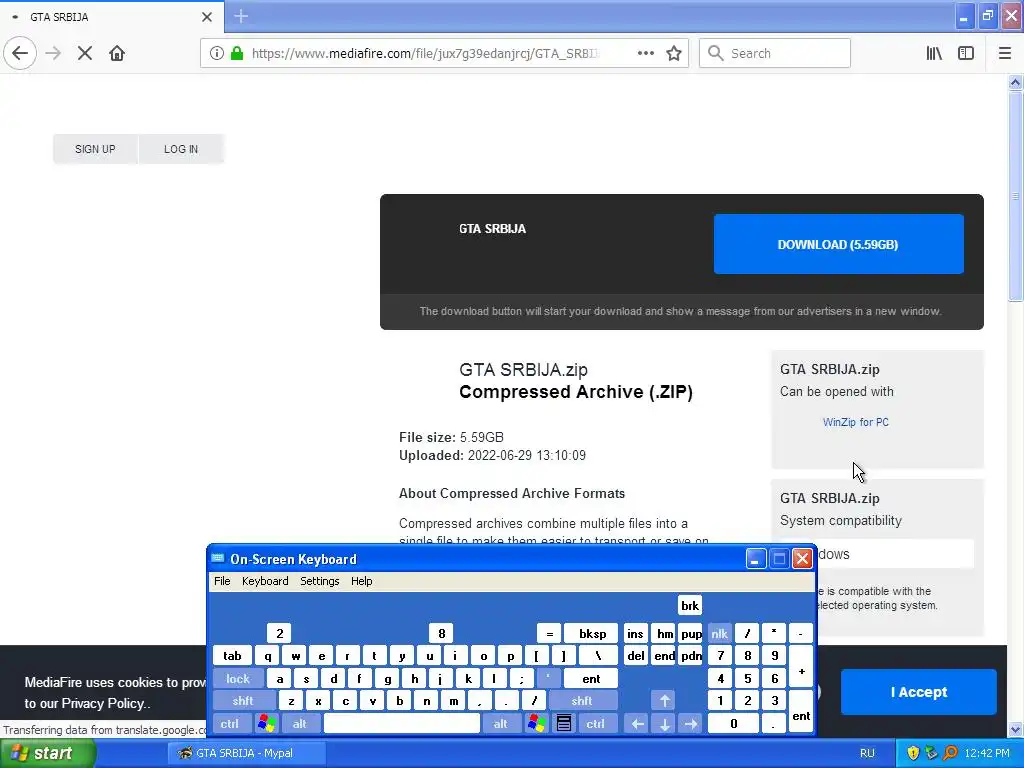The width and height of the screenshot is (1024, 768).
Task: Click the magnifier tray icon
Action: click(951, 753)
